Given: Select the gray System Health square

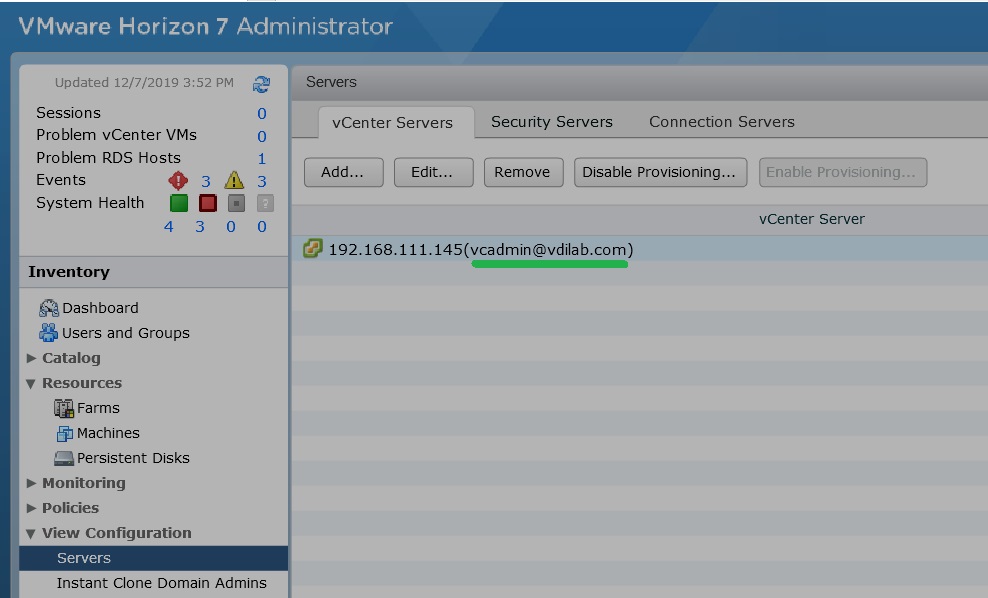Looking at the screenshot, I should [236, 203].
